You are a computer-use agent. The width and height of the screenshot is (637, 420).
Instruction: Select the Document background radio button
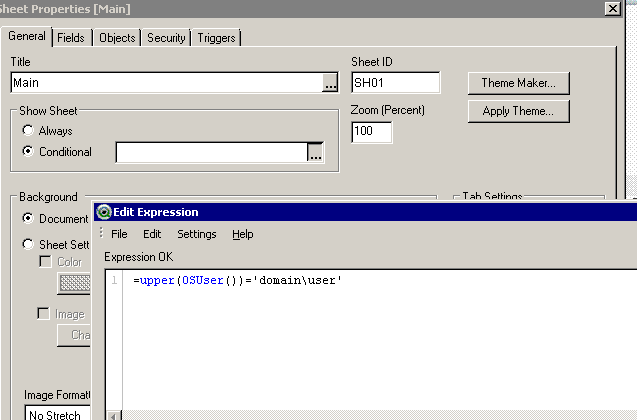pyautogui.click(x=28, y=218)
